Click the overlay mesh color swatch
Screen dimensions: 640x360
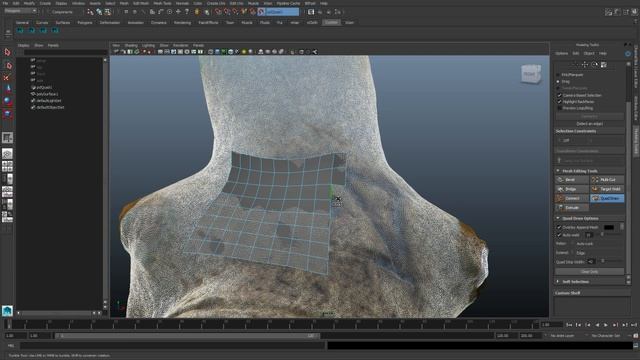(609, 227)
